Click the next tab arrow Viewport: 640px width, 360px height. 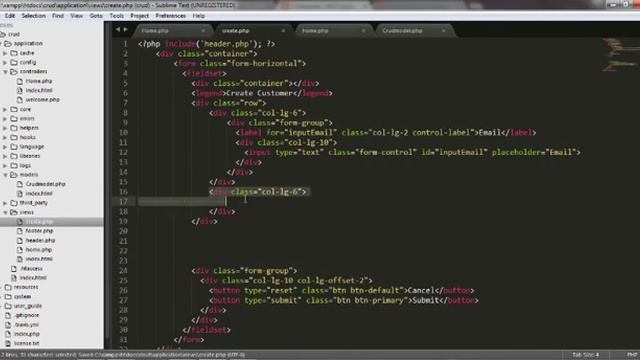tap(126, 30)
